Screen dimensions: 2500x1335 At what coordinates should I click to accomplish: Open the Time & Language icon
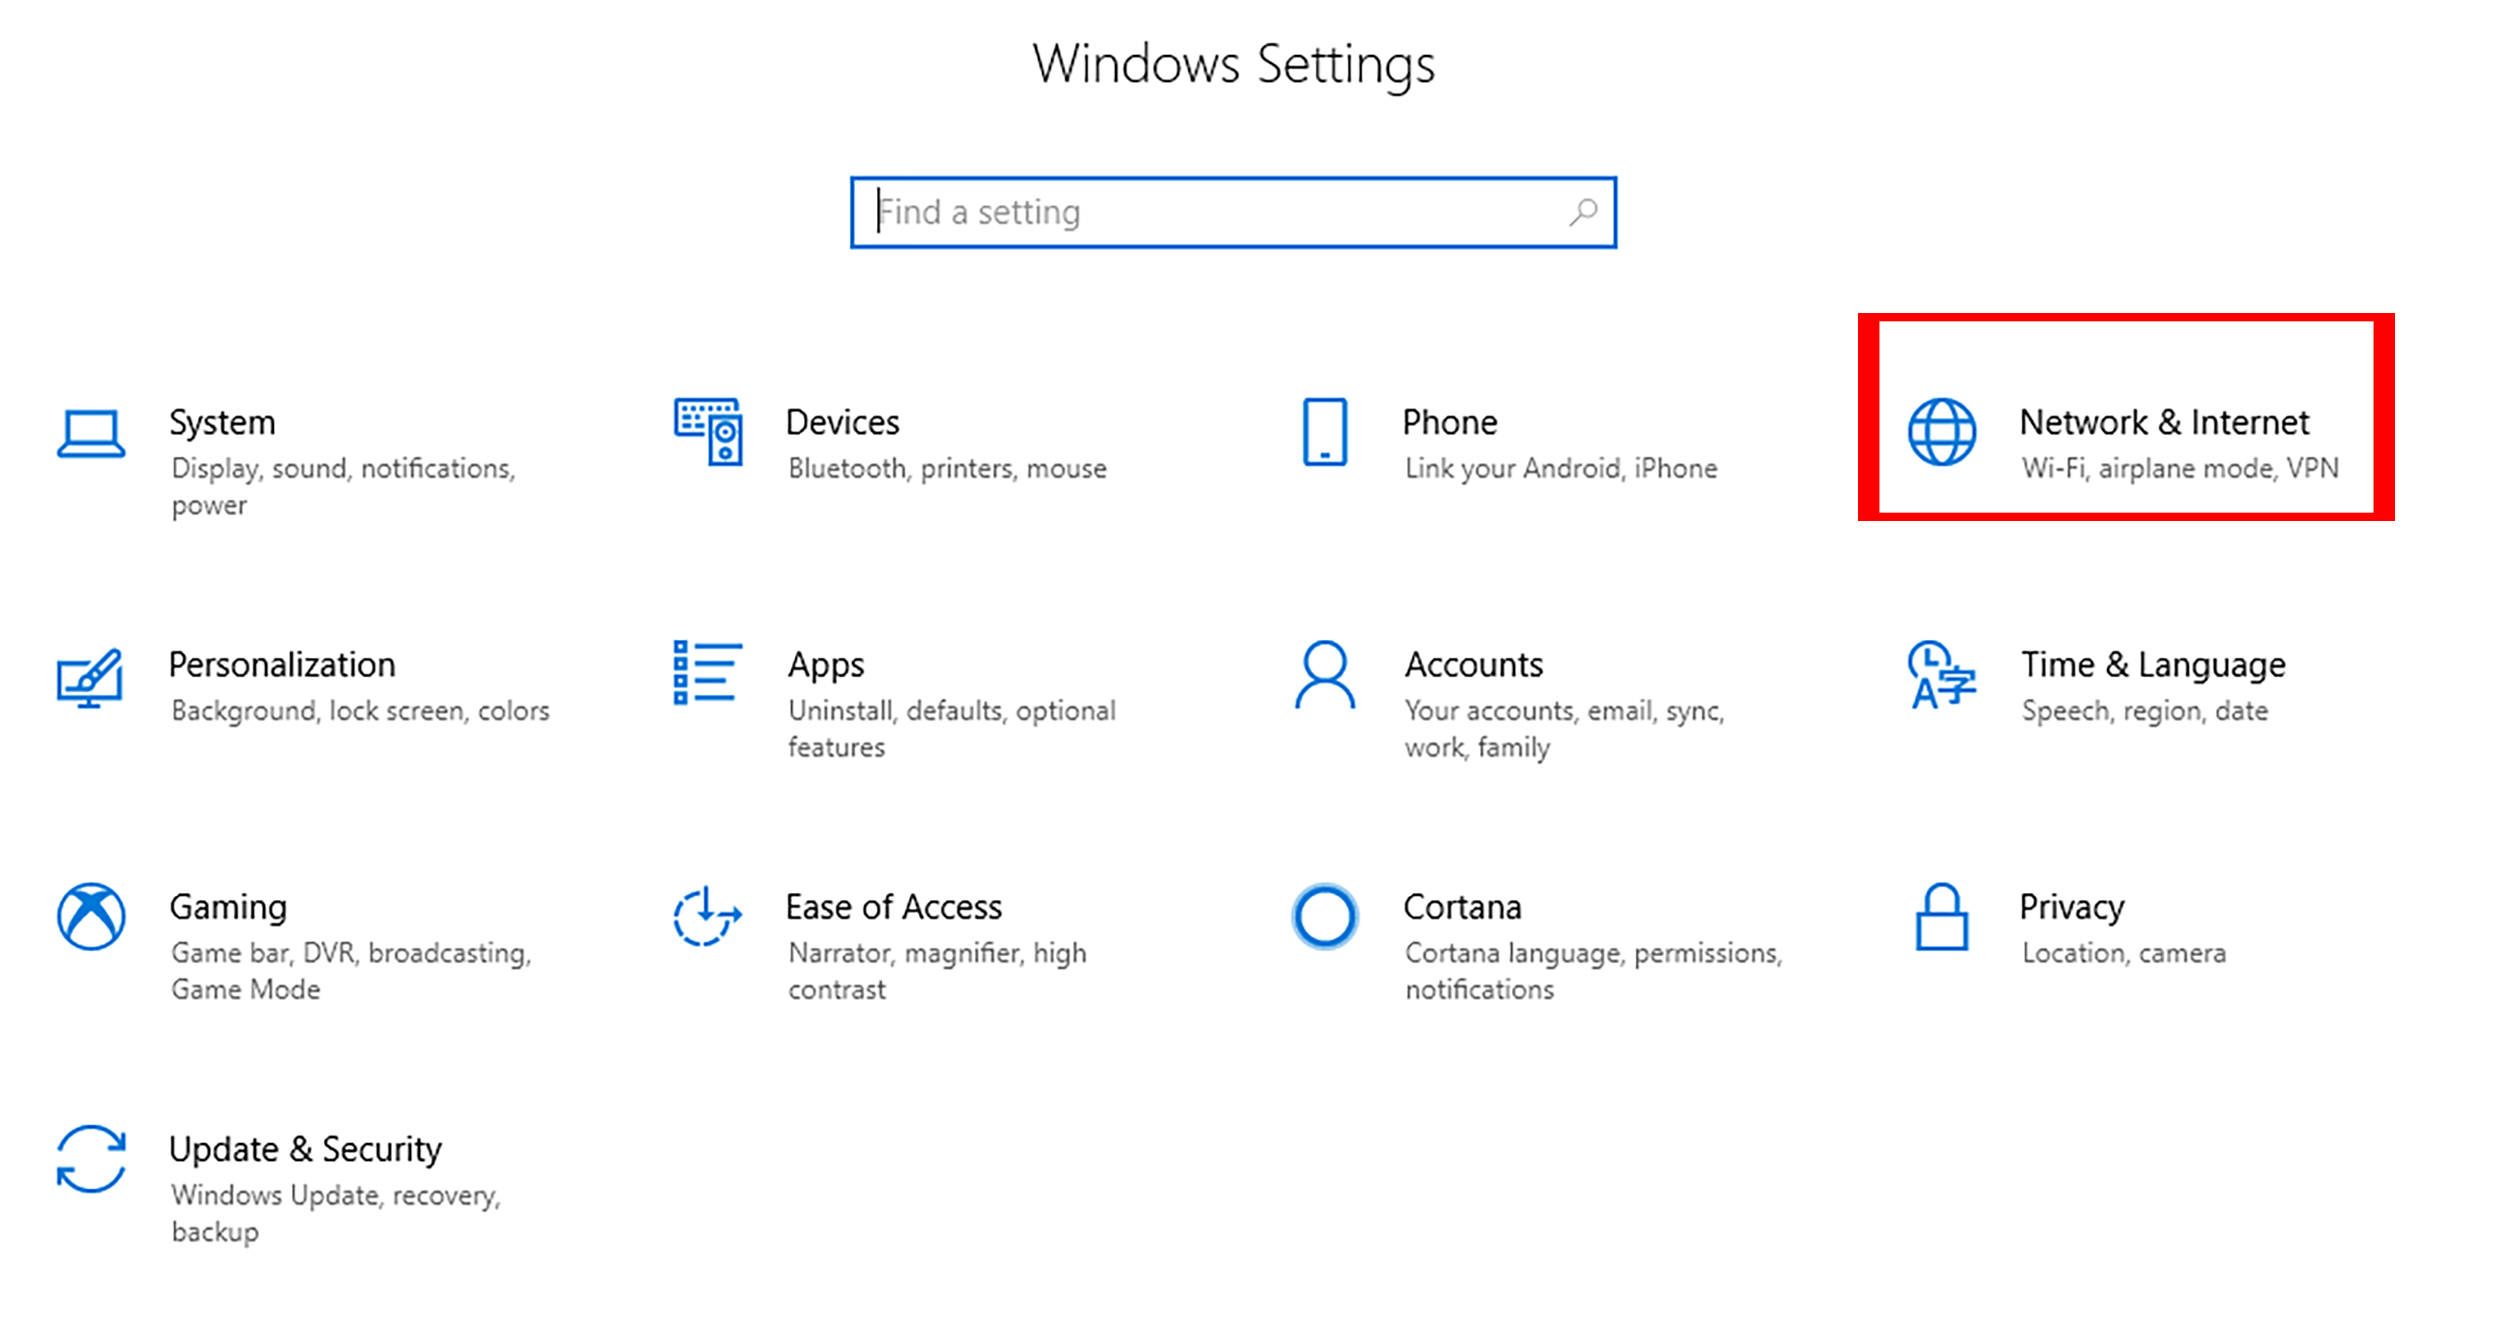coord(1941,675)
